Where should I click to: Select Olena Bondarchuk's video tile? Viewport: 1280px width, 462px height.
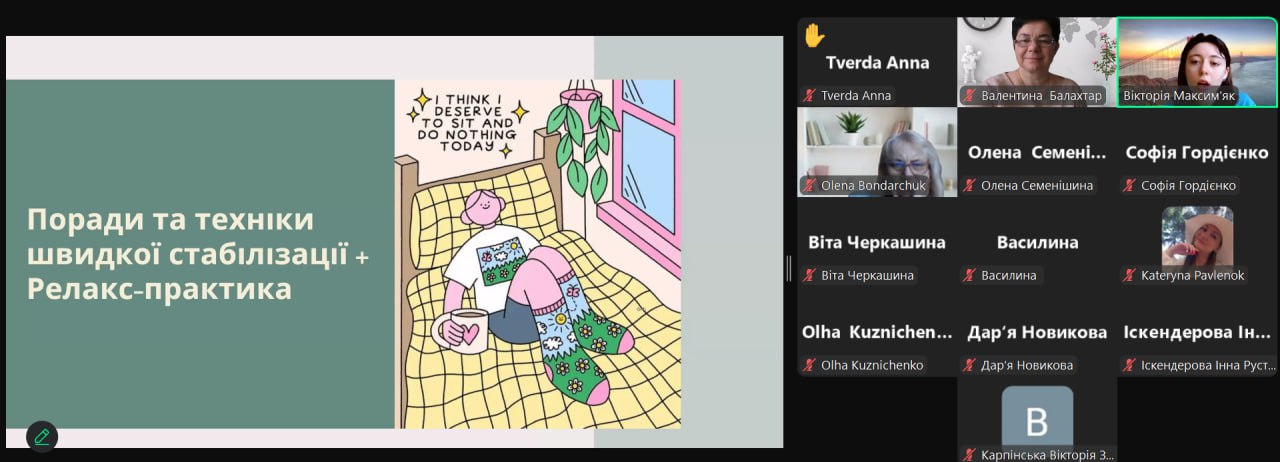pyautogui.click(x=877, y=152)
